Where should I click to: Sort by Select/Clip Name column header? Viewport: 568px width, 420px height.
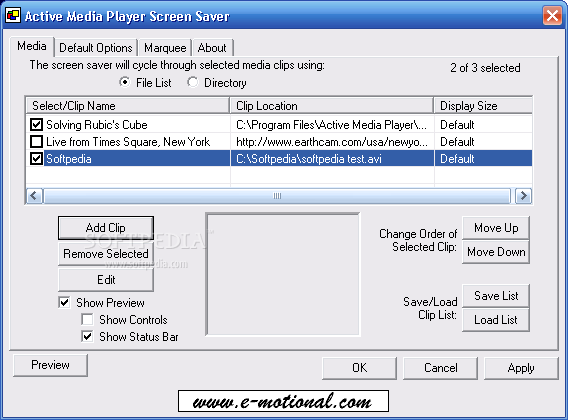click(x=128, y=106)
